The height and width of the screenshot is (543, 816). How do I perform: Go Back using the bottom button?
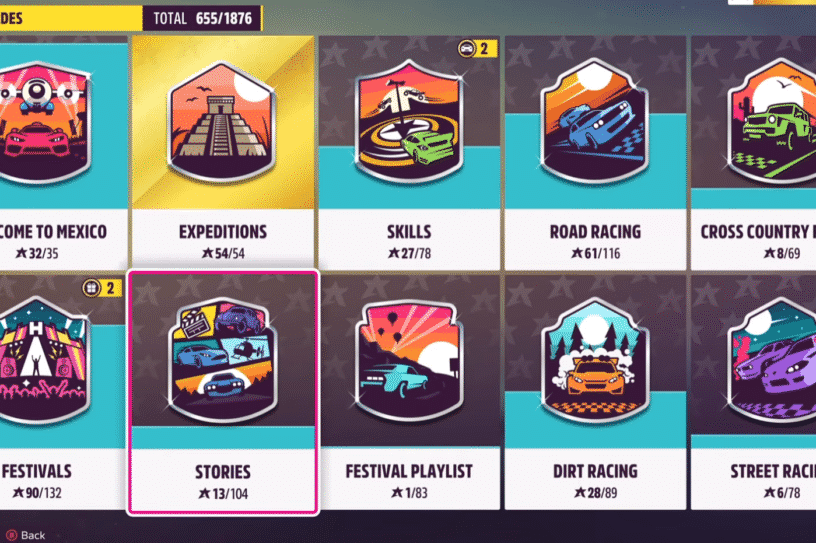click(x=26, y=535)
